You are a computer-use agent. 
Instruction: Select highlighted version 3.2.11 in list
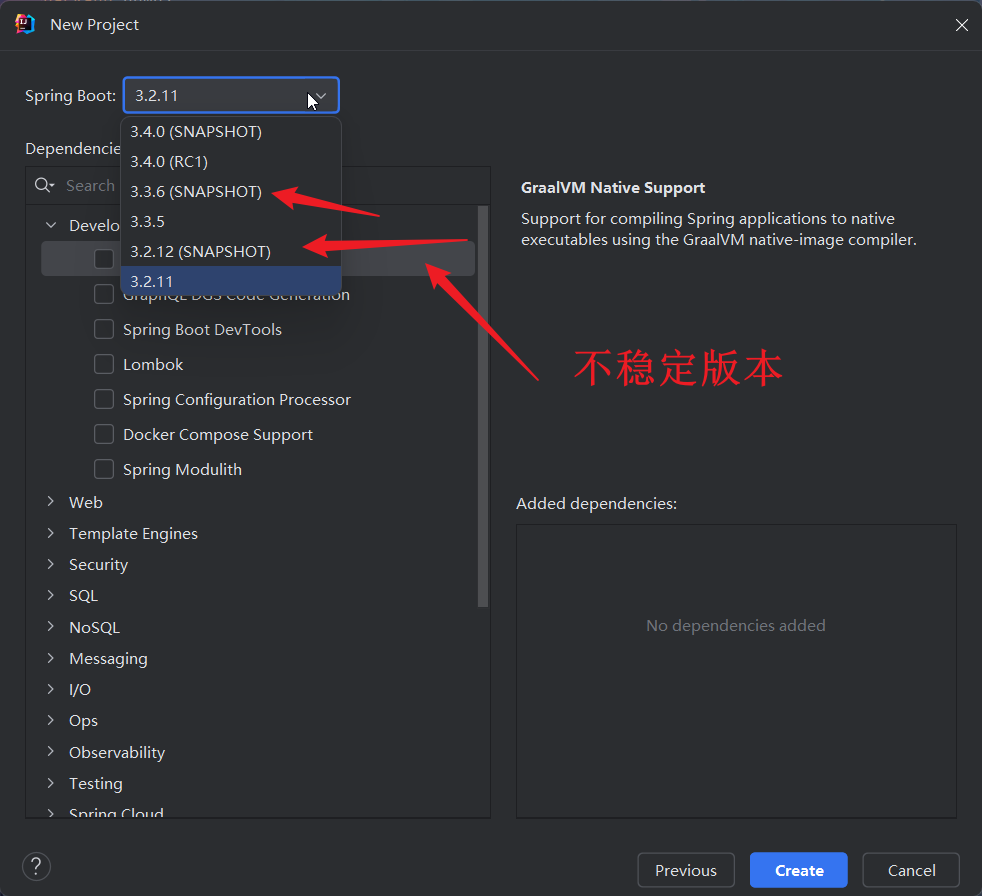(230, 281)
